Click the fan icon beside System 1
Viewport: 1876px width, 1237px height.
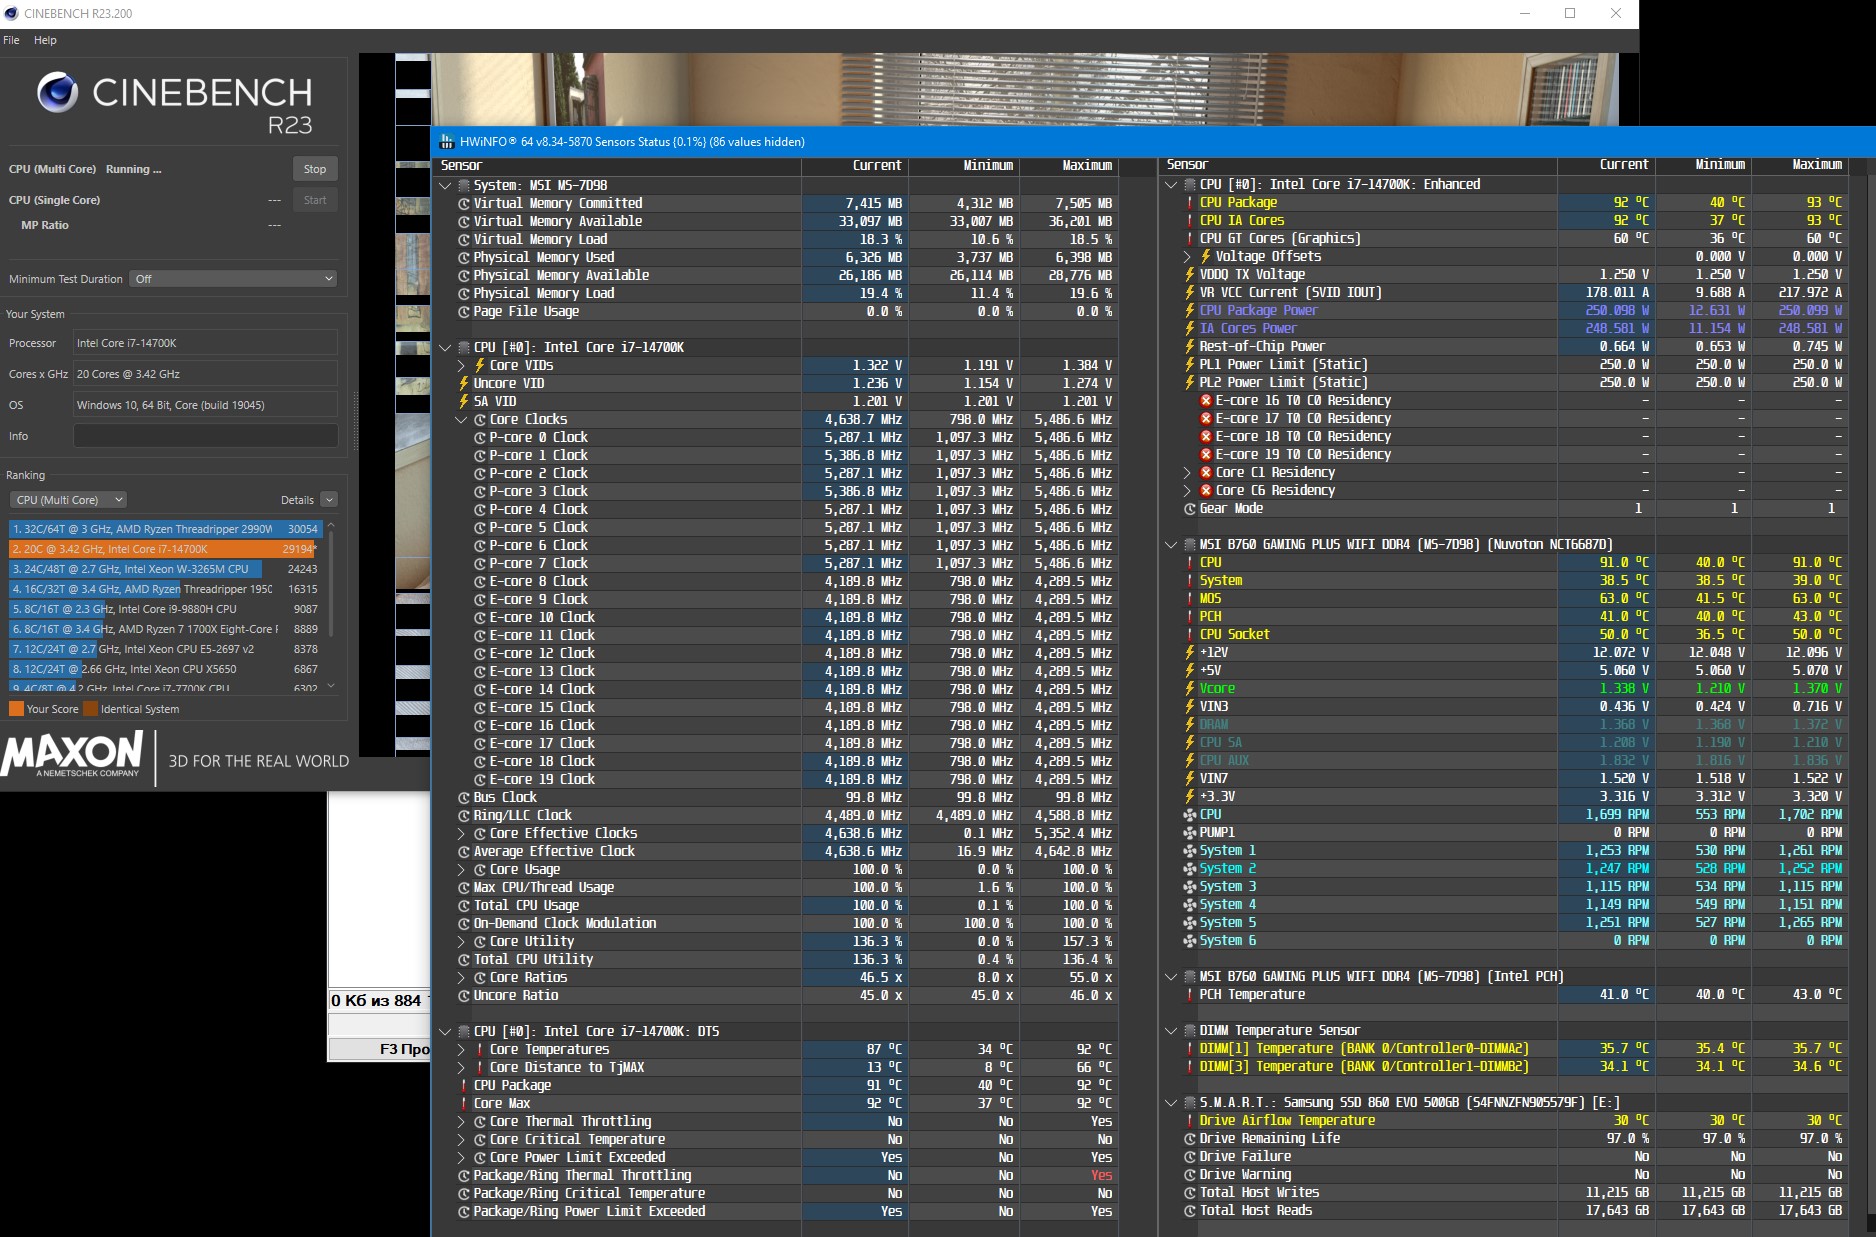1190,851
